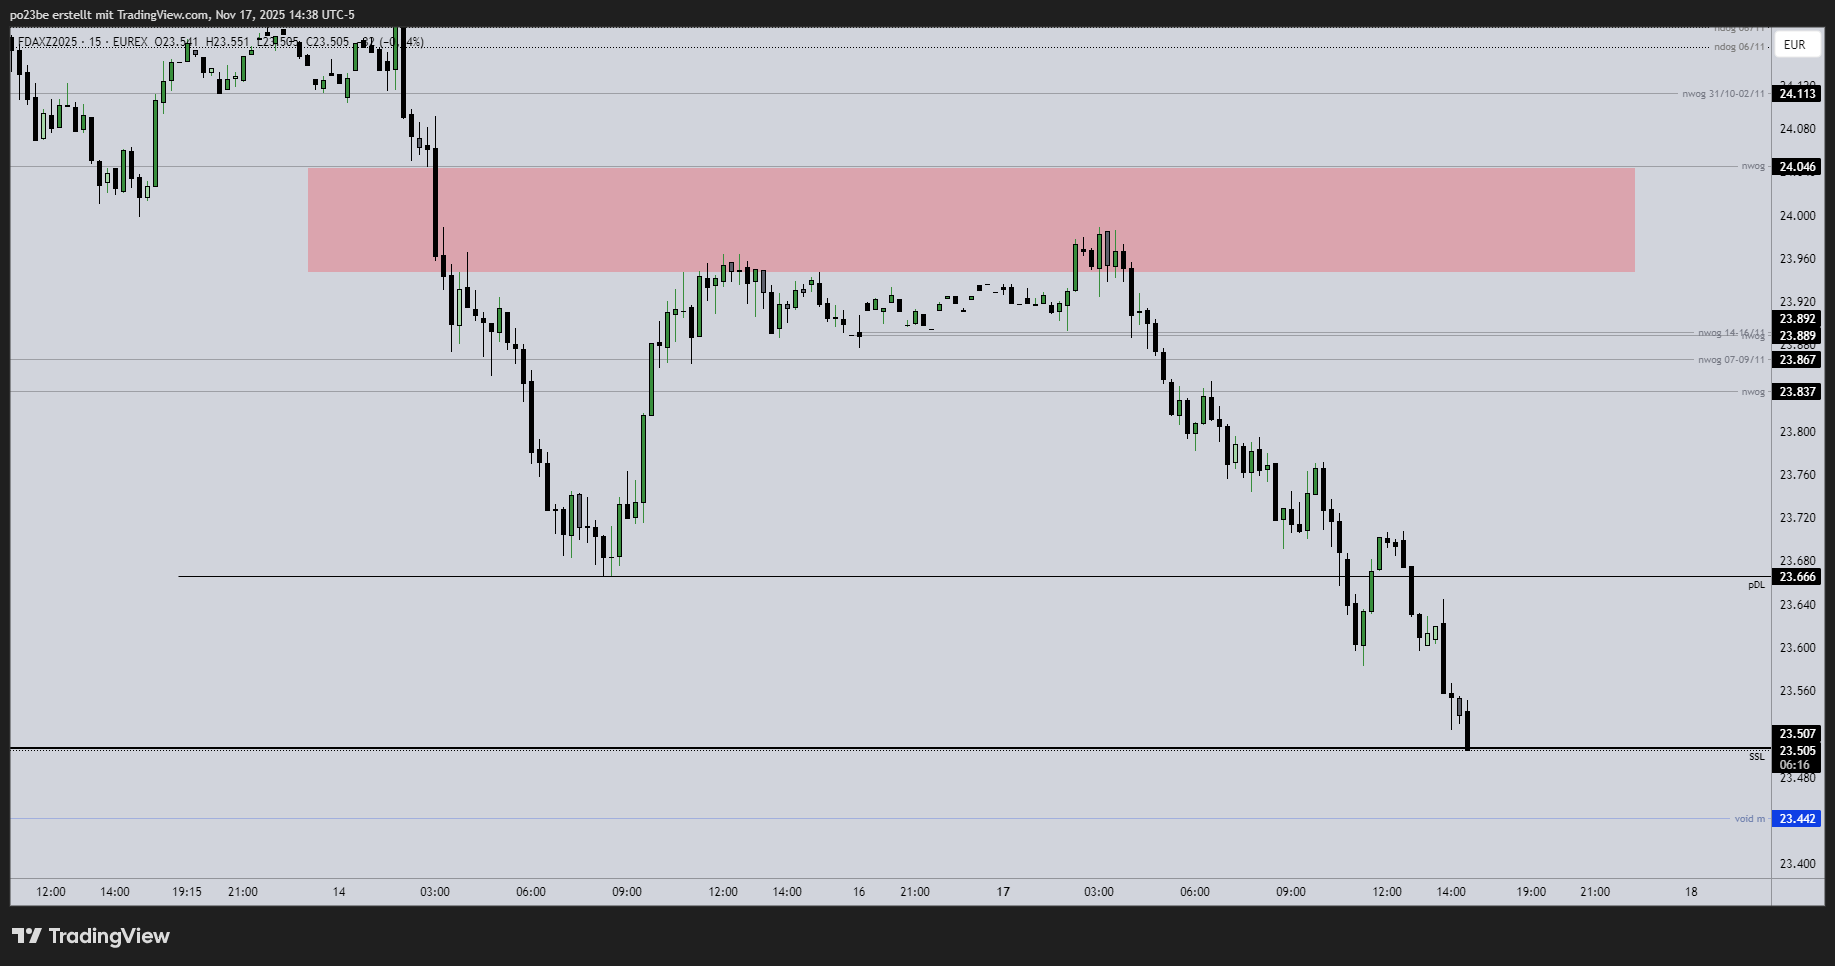Select the 24.046 nwog price tag
Viewport: 1835px width, 966px height.
[x=1797, y=167]
